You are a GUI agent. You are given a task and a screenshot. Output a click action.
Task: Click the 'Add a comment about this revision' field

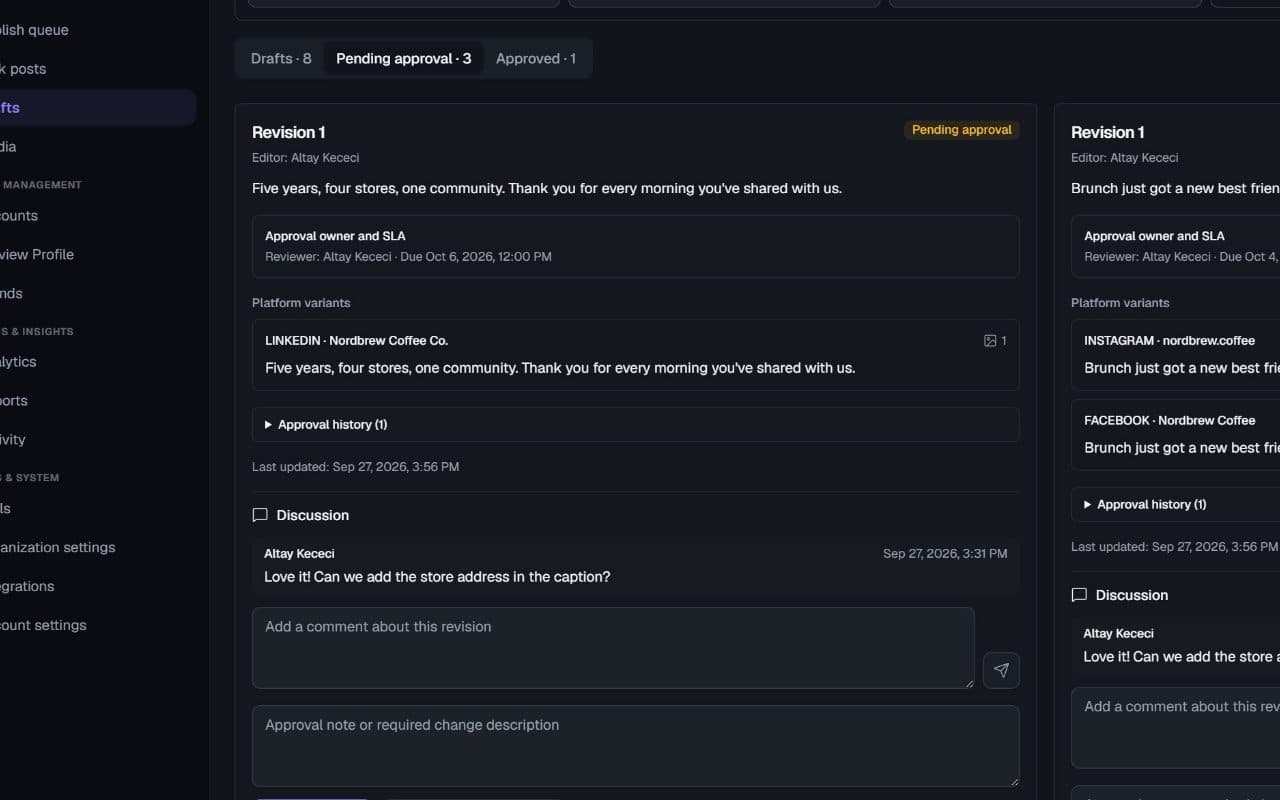613,648
